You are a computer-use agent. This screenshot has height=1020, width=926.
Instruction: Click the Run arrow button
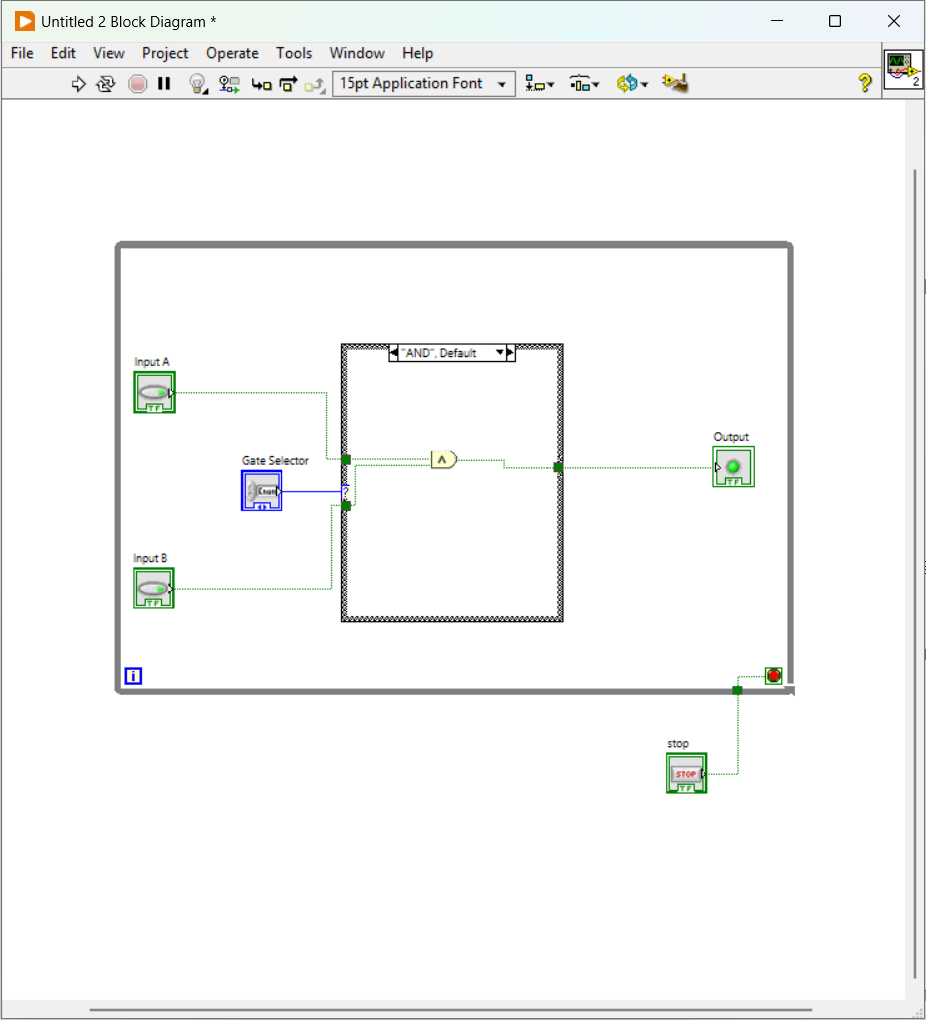pos(78,84)
